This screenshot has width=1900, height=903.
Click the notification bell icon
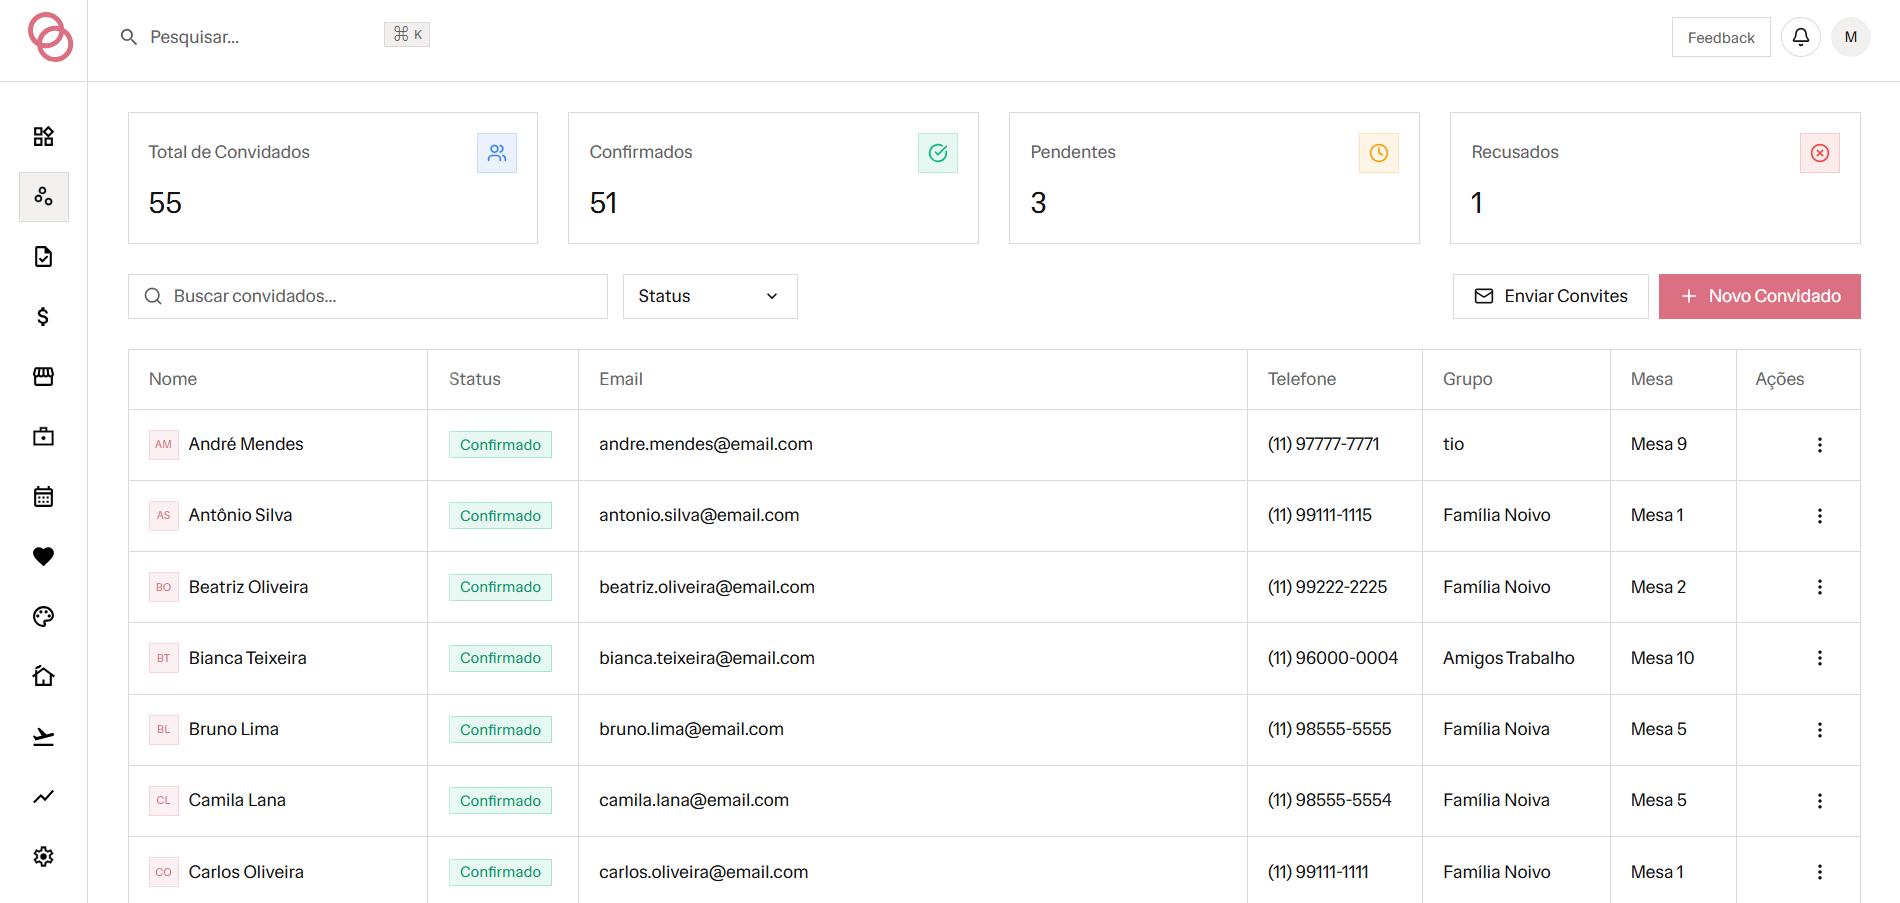(1800, 37)
